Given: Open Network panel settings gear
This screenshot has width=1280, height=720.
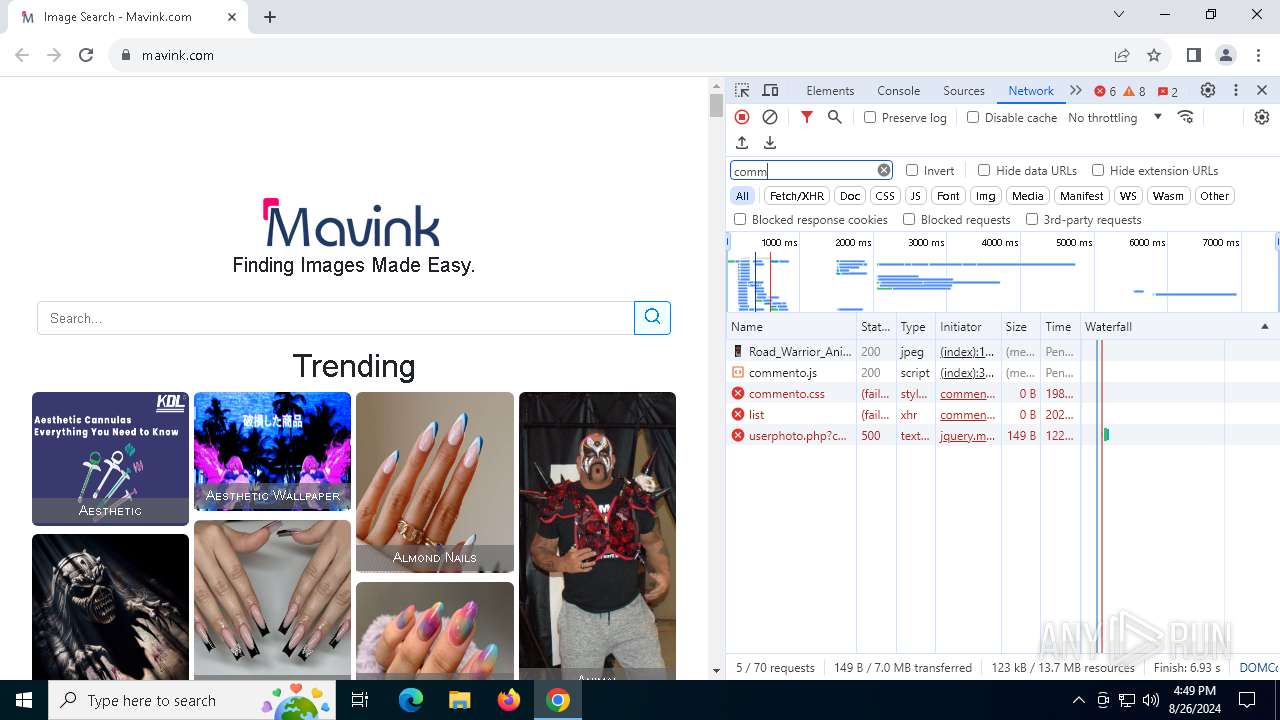Looking at the screenshot, I should click(x=1262, y=117).
